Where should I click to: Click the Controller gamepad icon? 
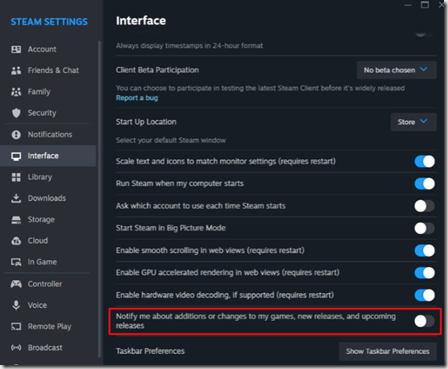coord(16,284)
